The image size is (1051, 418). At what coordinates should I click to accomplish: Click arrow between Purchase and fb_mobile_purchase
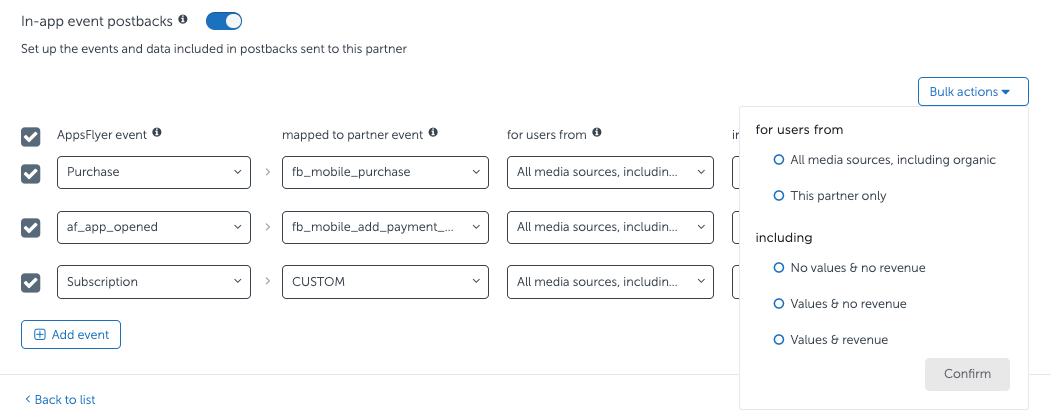coord(267,173)
